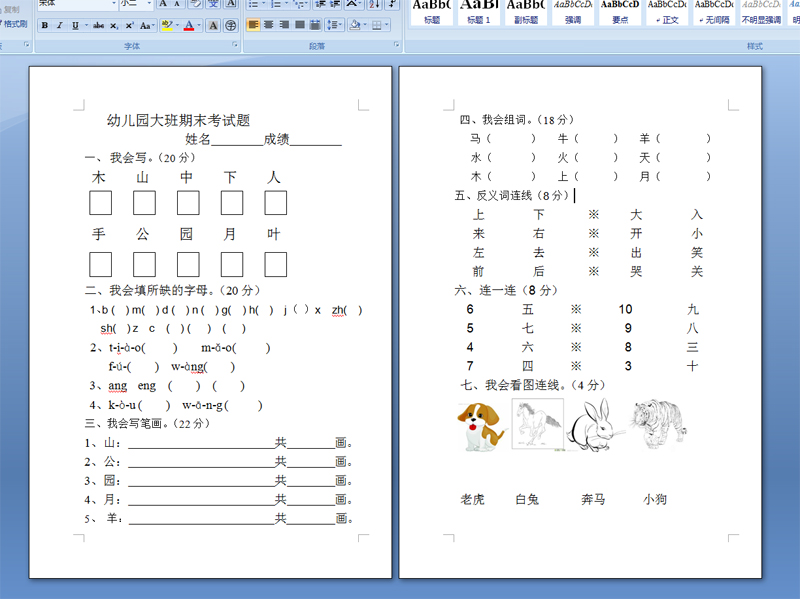Click the heading 四、我会组词。(18分)
Viewport: 800px width, 599px height.
[x=517, y=120]
